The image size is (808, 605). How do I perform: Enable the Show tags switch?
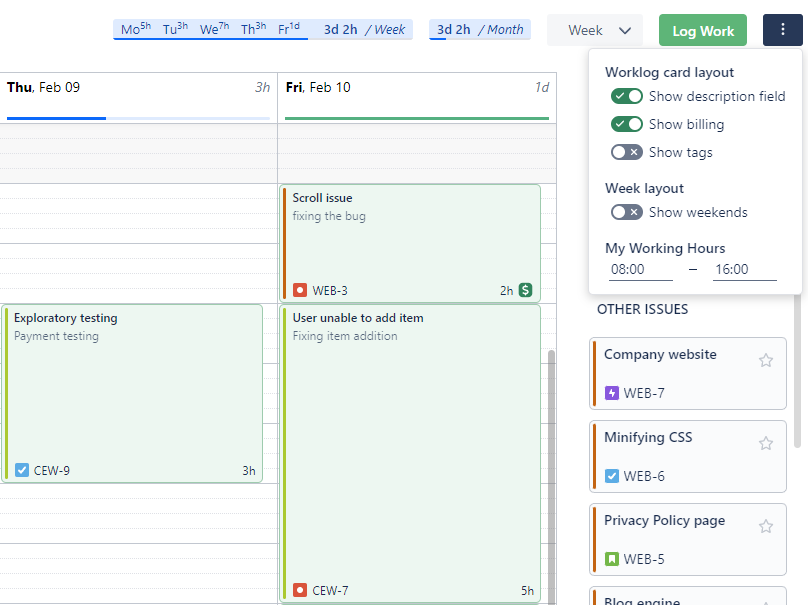tap(627, 152)
